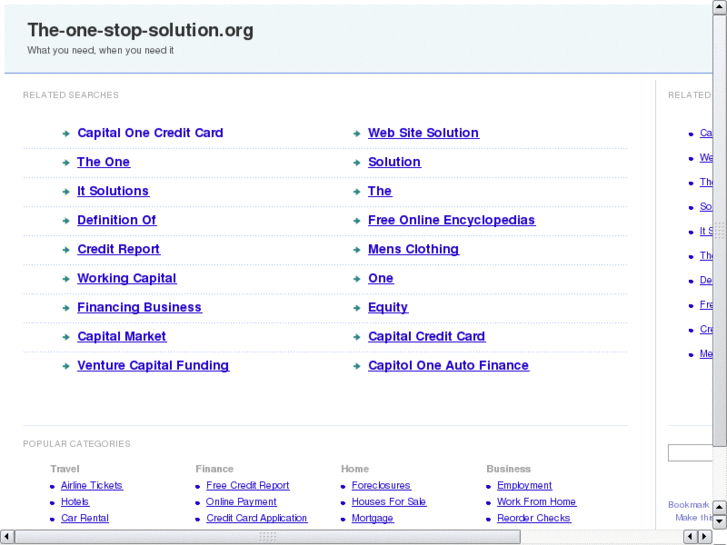Click the Web Site Solution link
Viewport: 727px width, 545px height.
pyautogui.click(x=423, y=133)
